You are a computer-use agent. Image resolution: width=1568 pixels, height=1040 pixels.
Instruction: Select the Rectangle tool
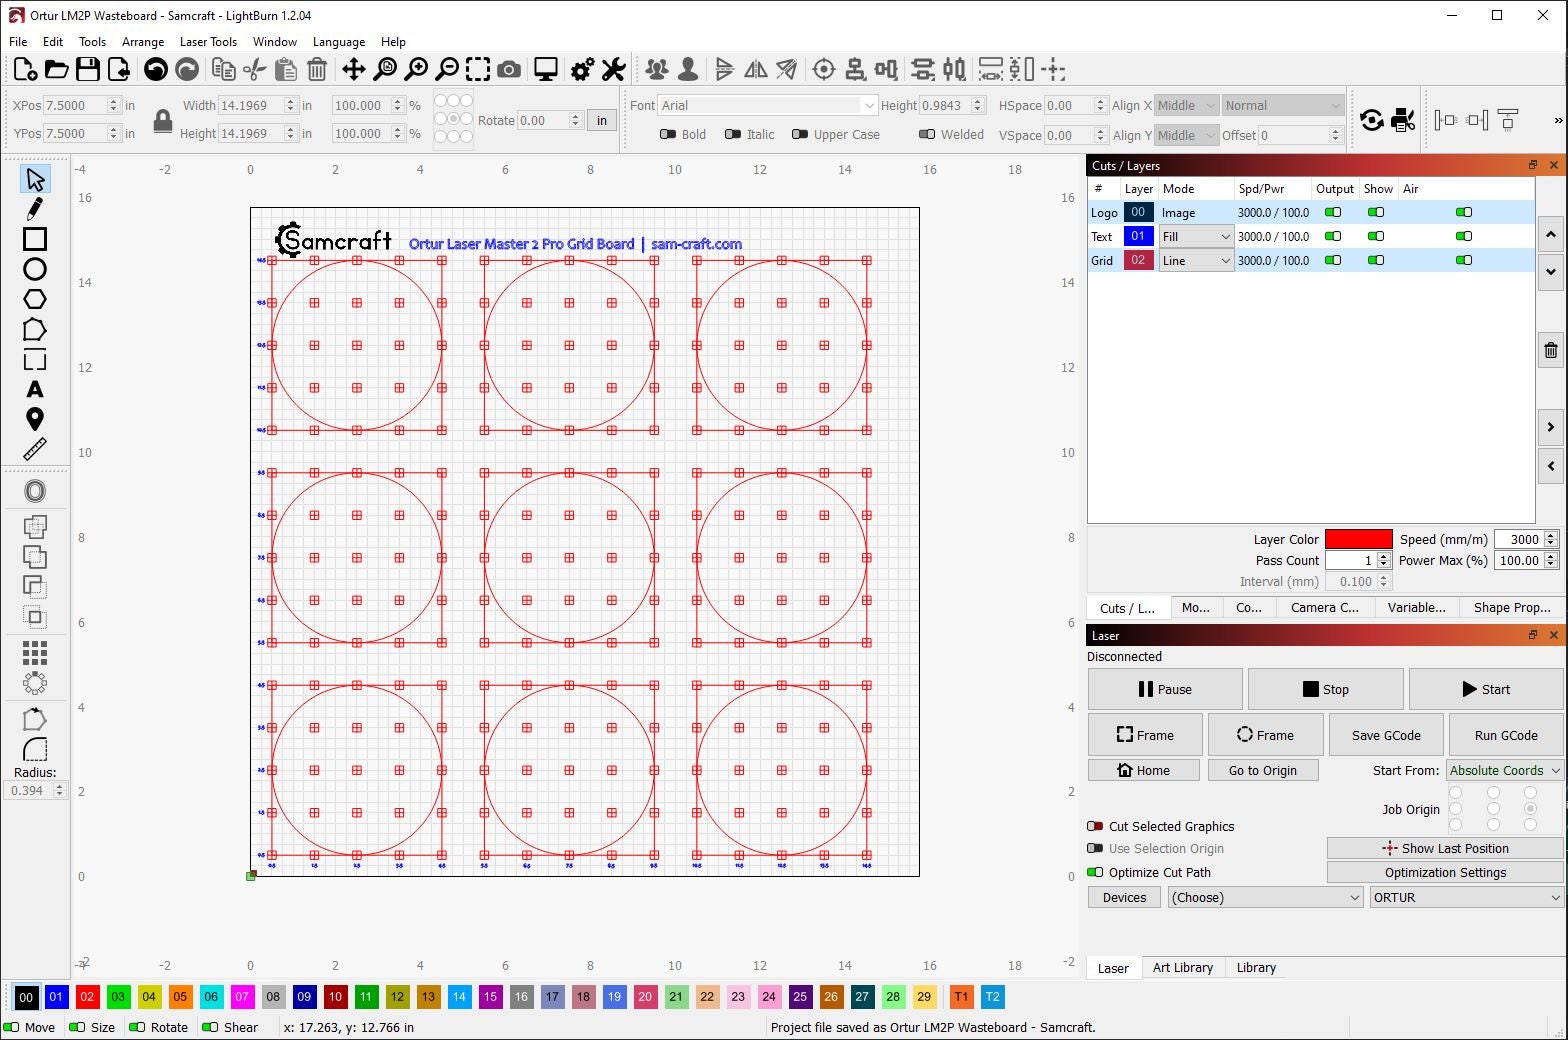click(x=35, y=239)
